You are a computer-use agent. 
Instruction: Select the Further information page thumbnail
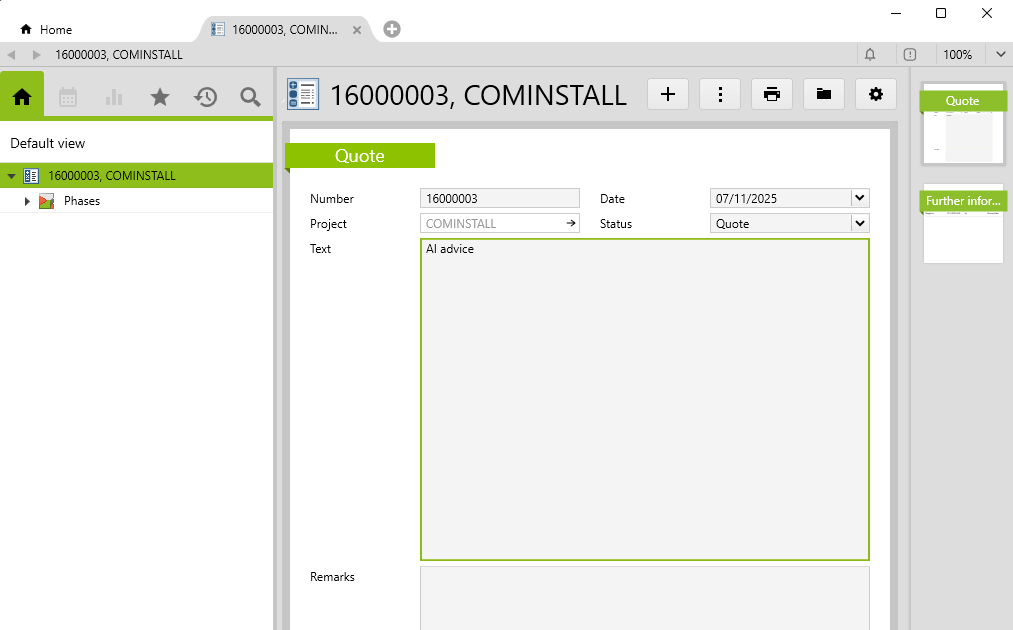[963, 224]
